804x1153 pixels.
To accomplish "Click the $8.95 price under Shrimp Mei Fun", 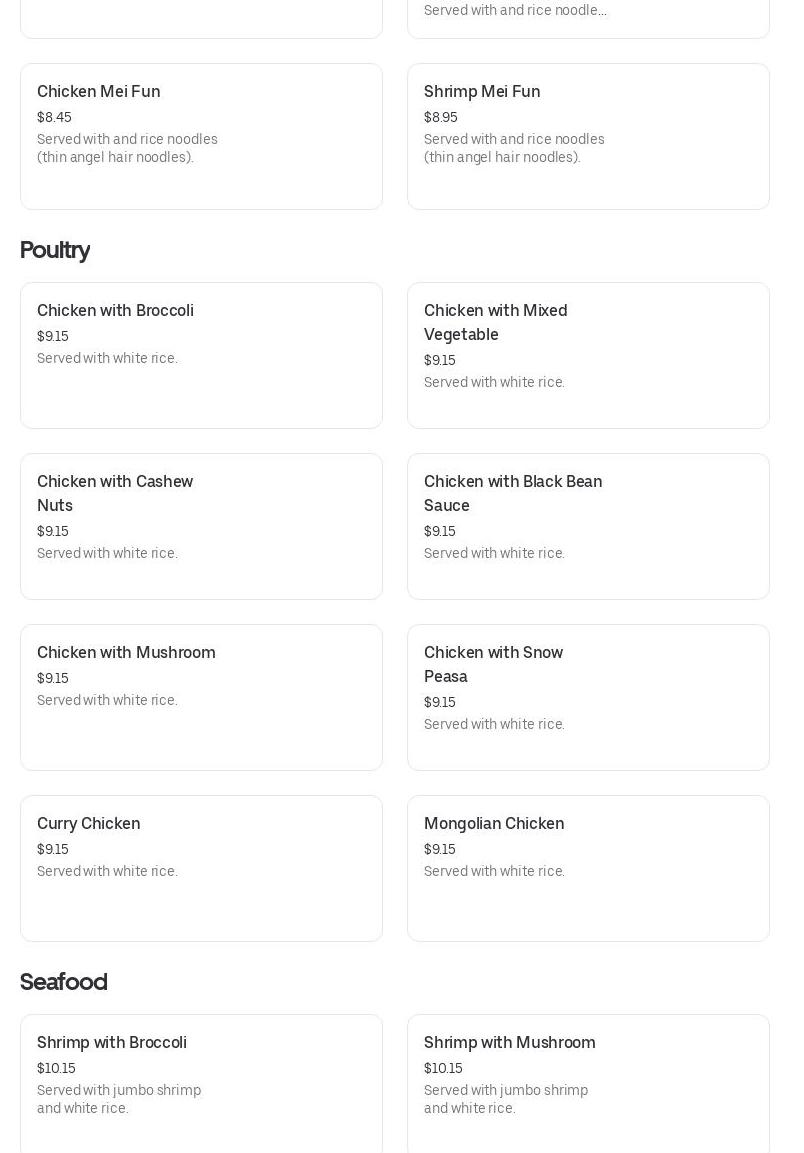I will click(x=441, y=117).
